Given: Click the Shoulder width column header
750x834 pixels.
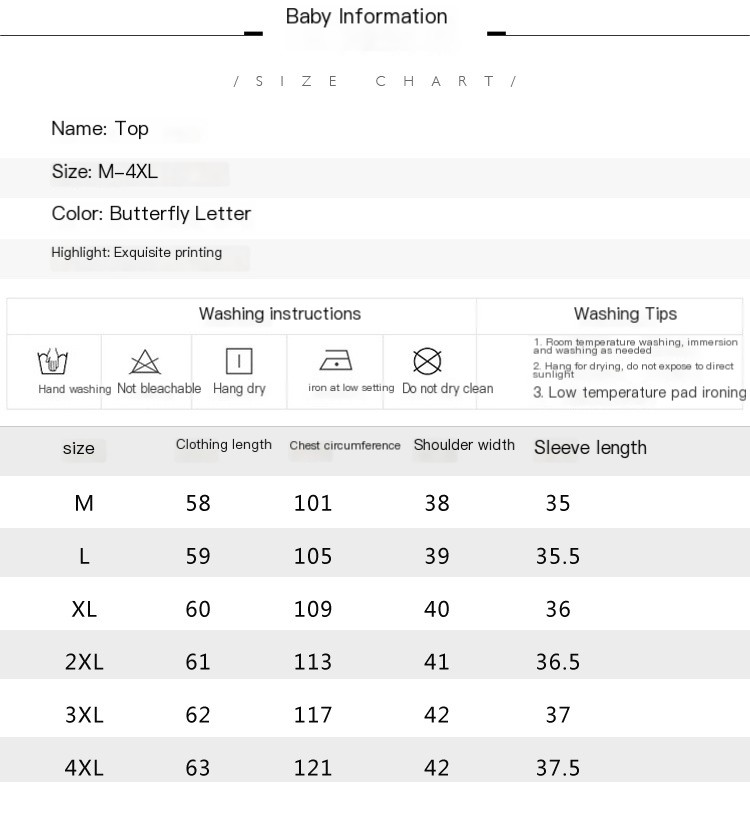Looking at the screenshot, I should coord(464,445).
